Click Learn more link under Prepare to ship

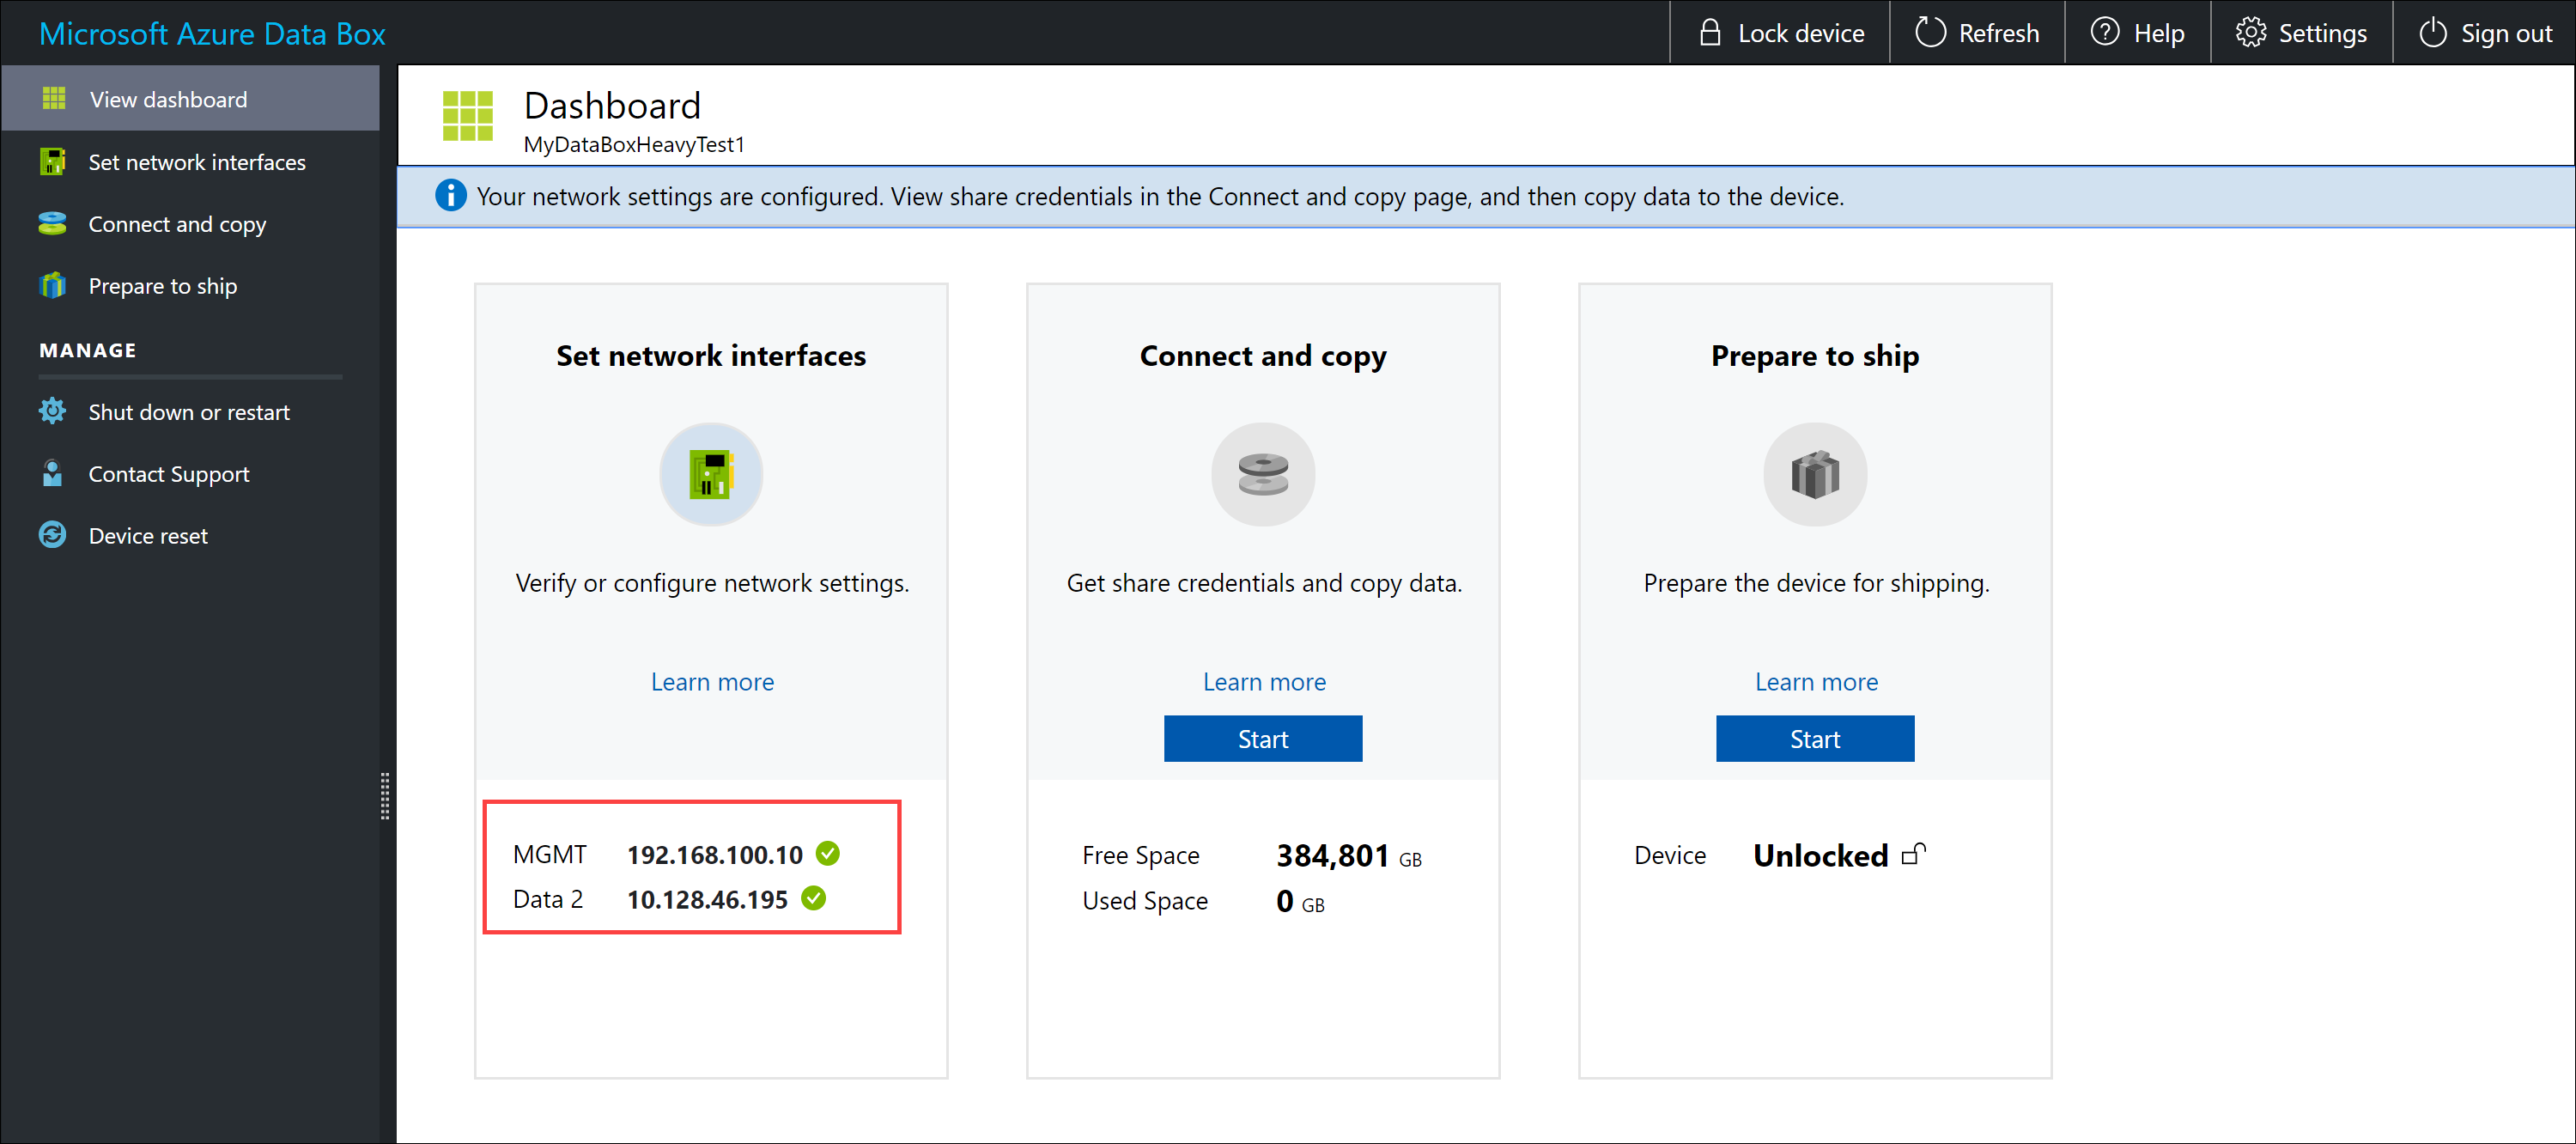click(1814, 680)
